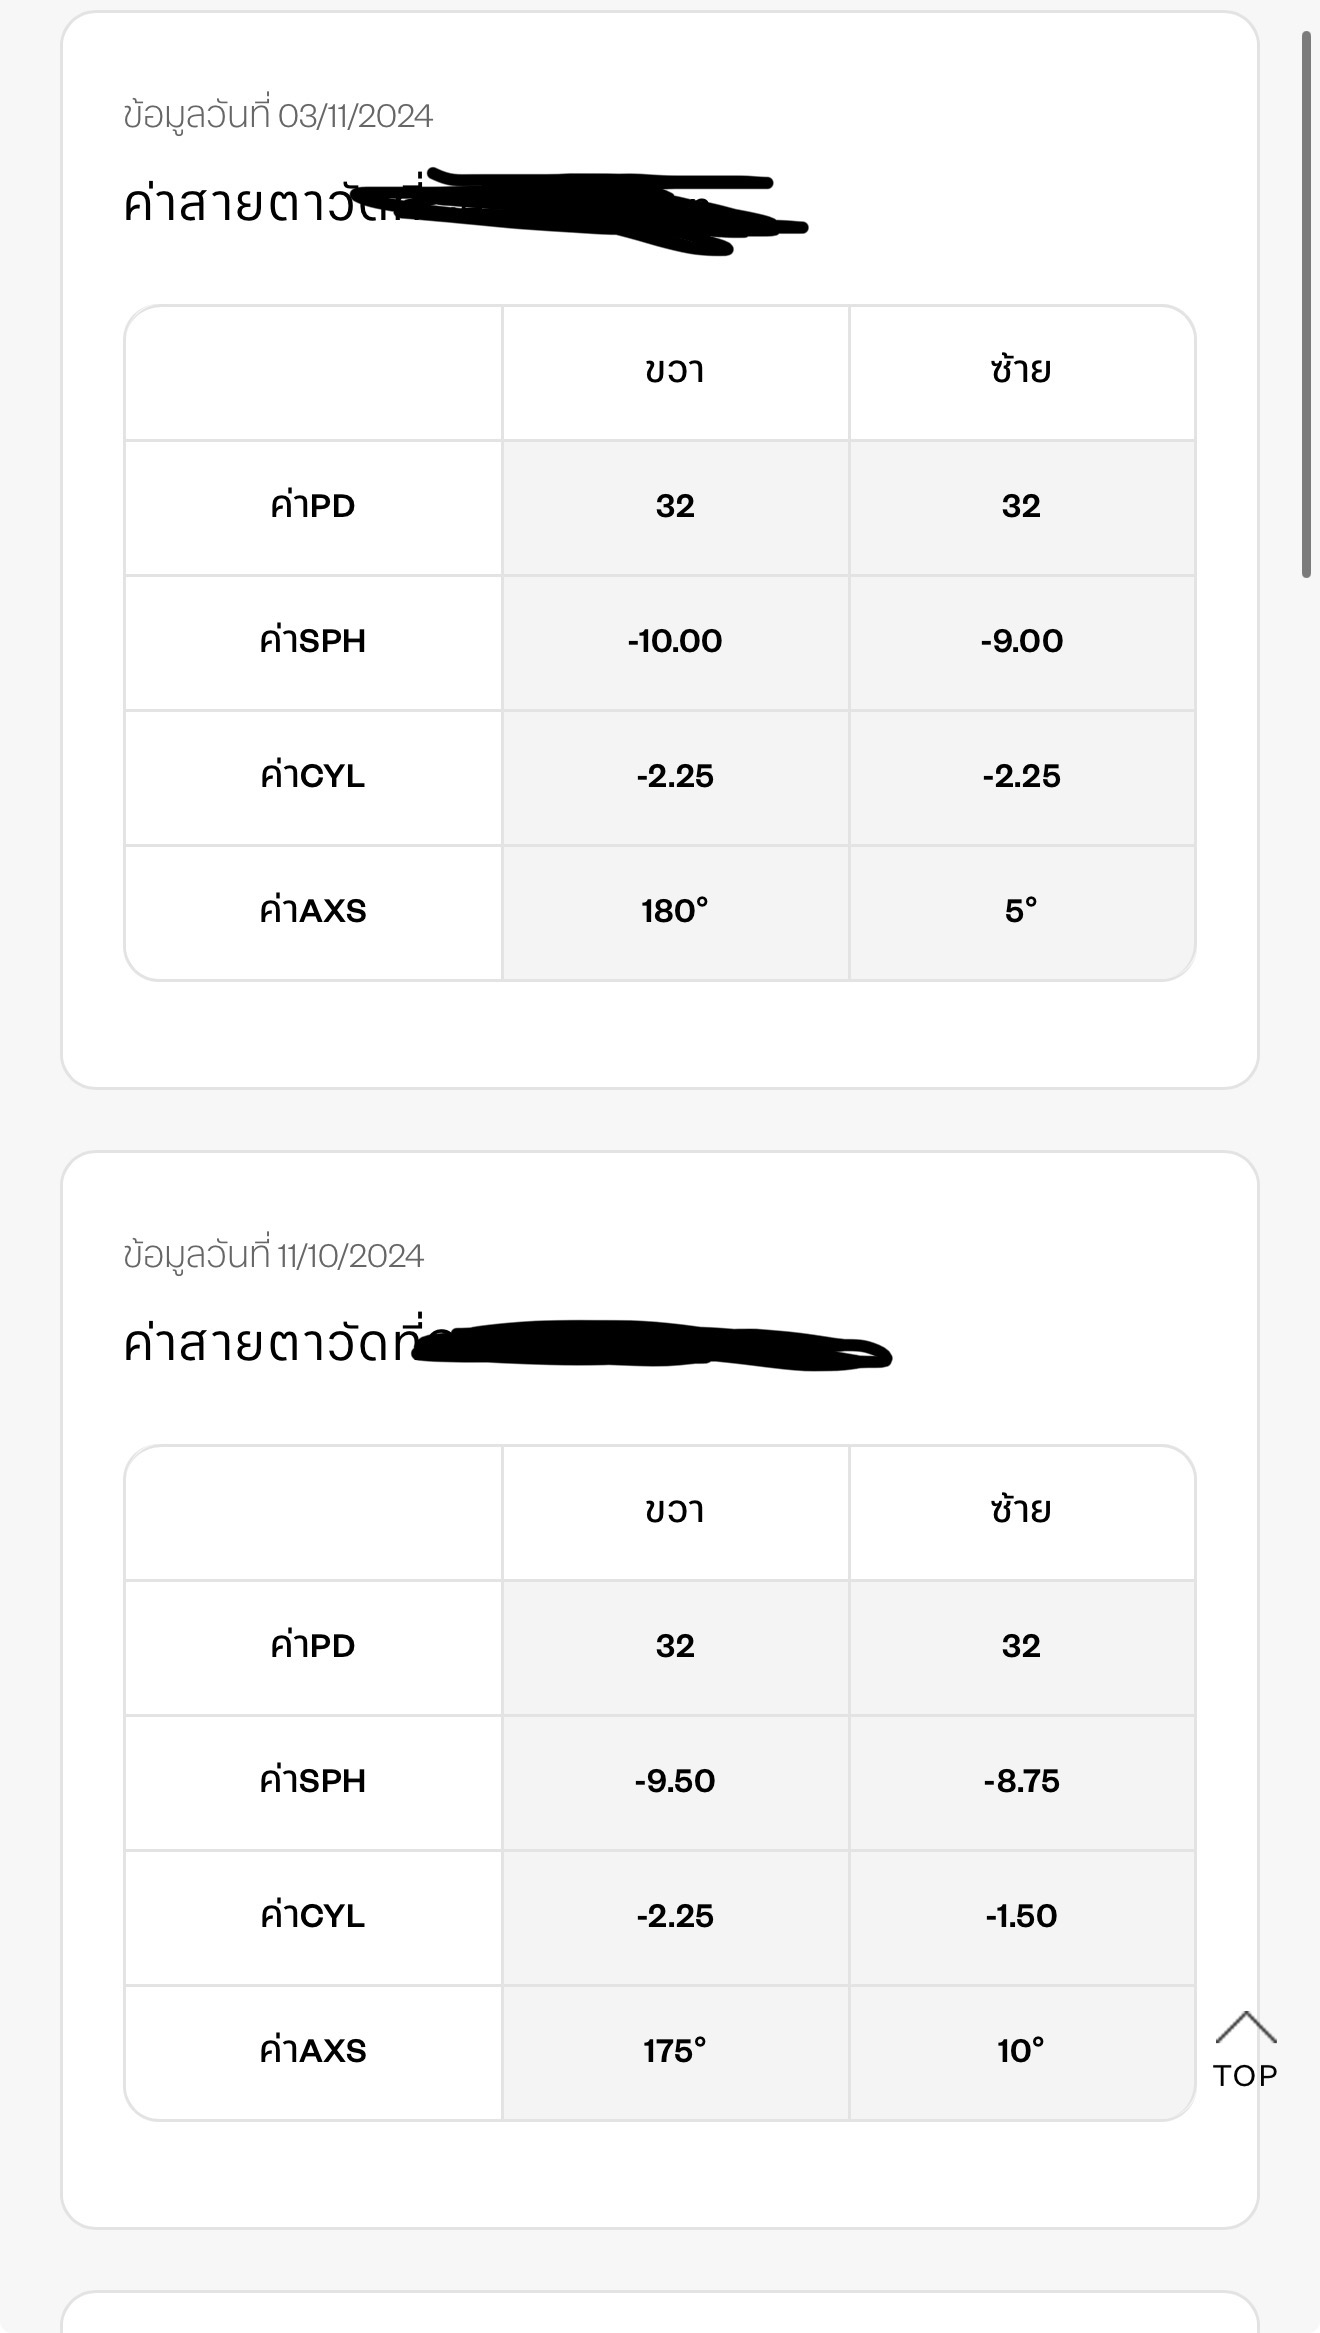This screenshot has height=2333, width=1320.
Task: Click ค่าAXS row label in 11/10/2024 table
Action: 313,2051
